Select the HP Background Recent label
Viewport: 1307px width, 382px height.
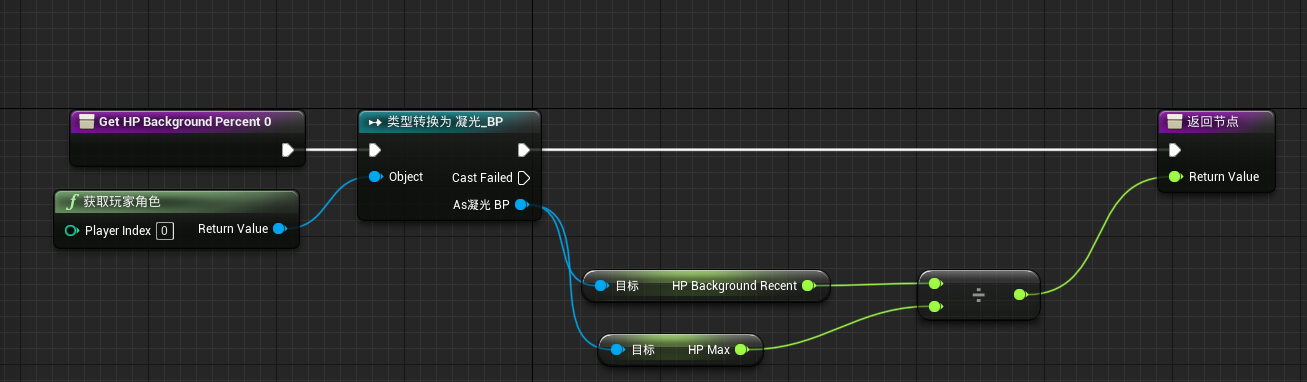click(734, 286)
